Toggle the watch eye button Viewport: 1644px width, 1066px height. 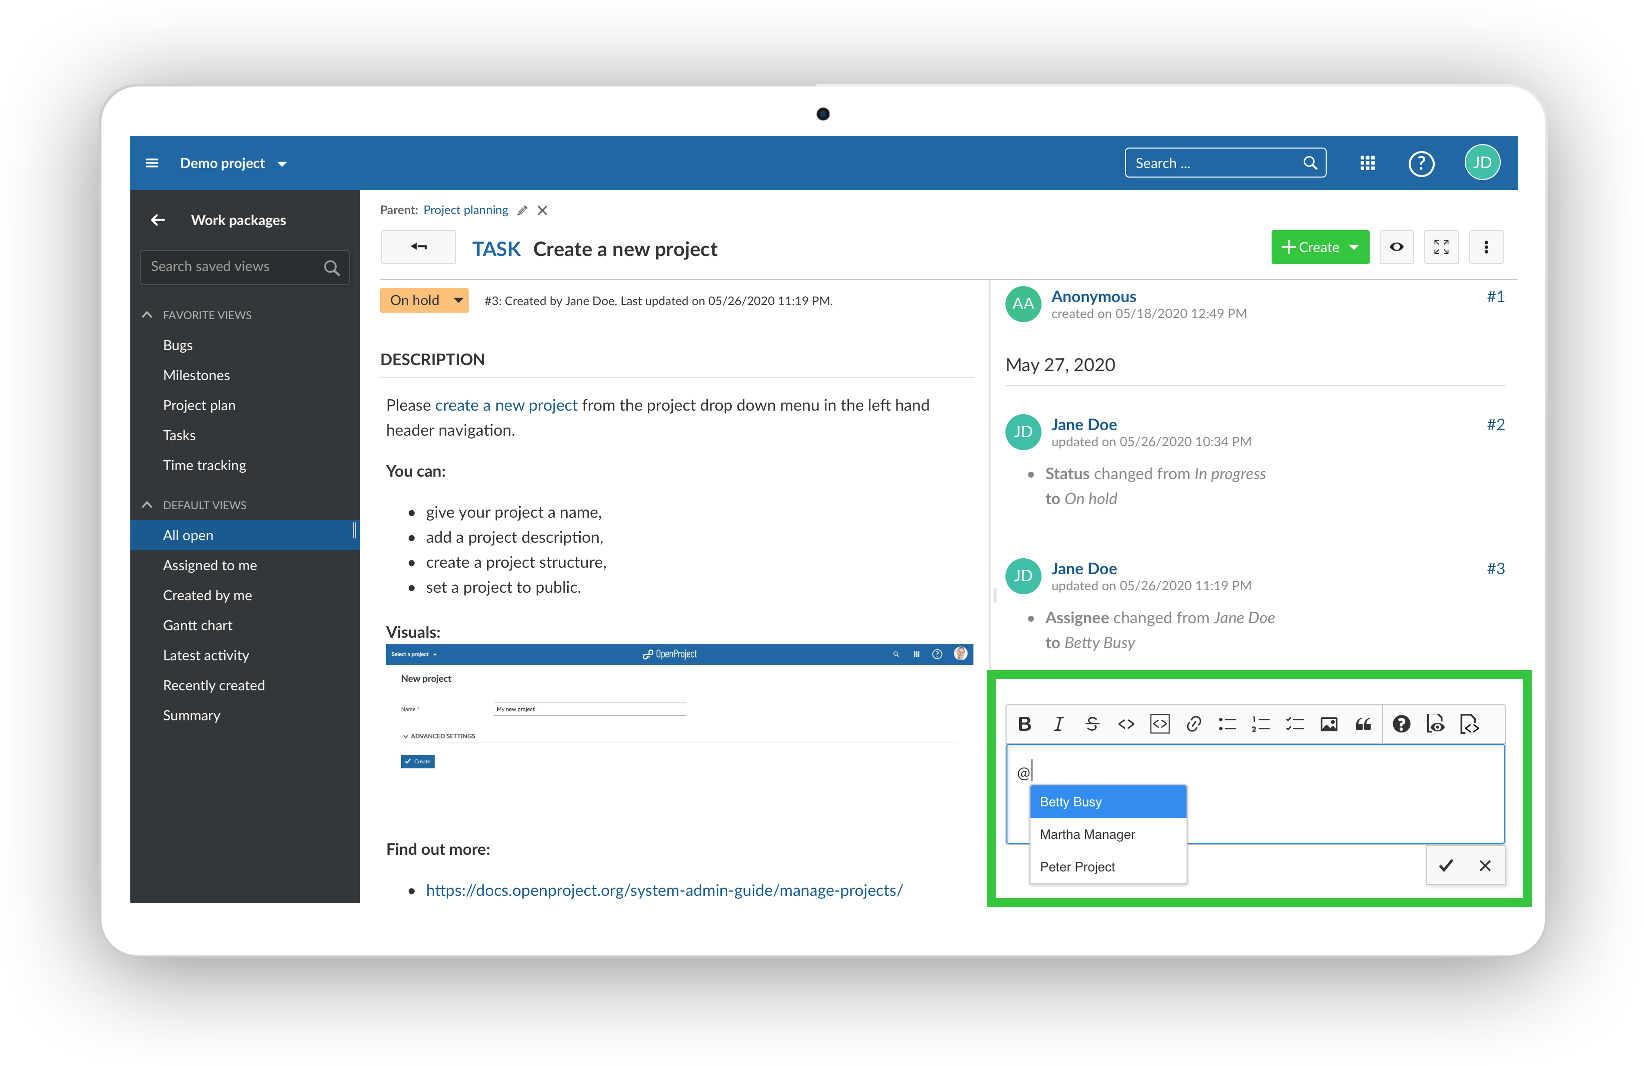point(1396,247)
